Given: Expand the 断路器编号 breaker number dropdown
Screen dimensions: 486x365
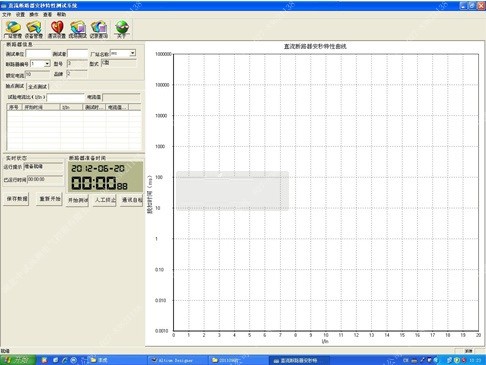Looking at the screenshot, I should click(x=47, y=64).
